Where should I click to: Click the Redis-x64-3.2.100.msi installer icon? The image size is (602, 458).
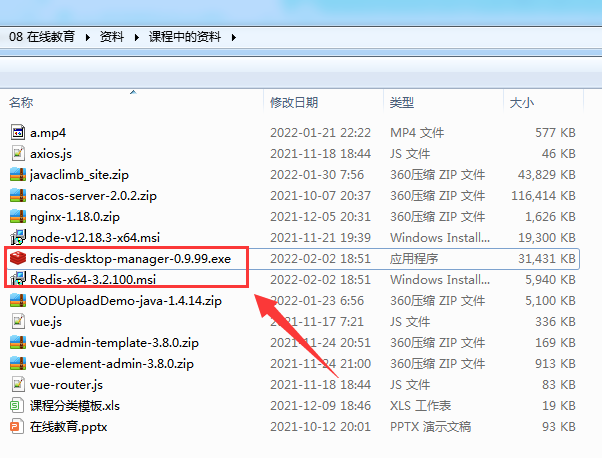[18, 279]
